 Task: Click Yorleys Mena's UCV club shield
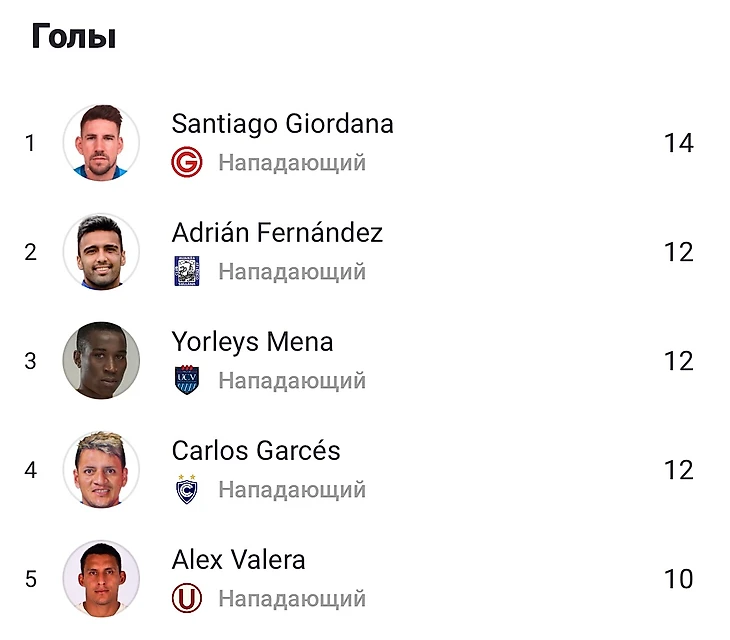186,380
